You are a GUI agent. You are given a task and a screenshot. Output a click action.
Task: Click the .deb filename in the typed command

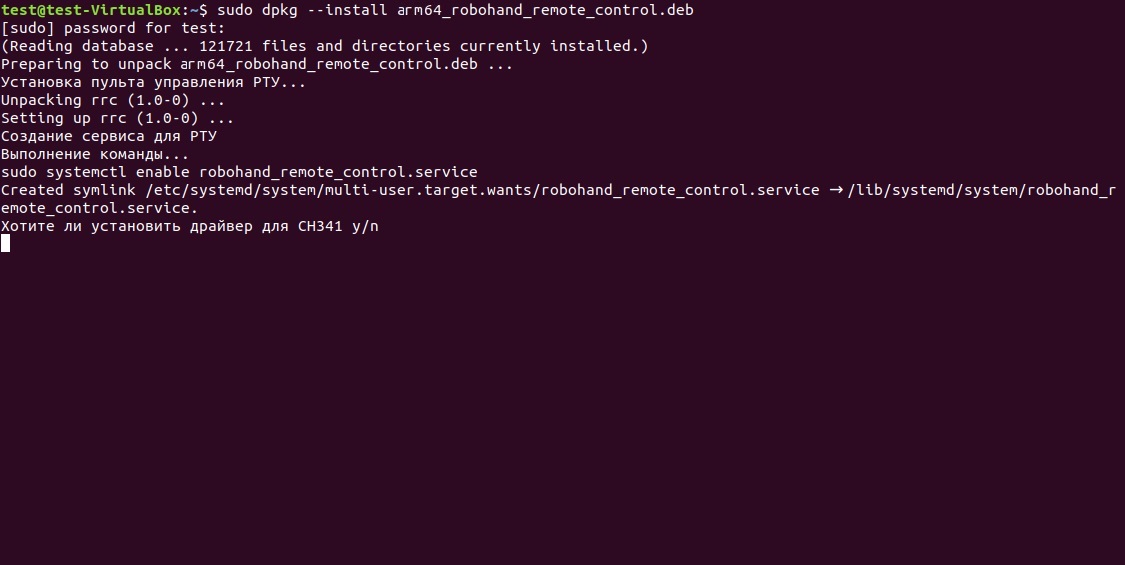[x=545, y=10]
